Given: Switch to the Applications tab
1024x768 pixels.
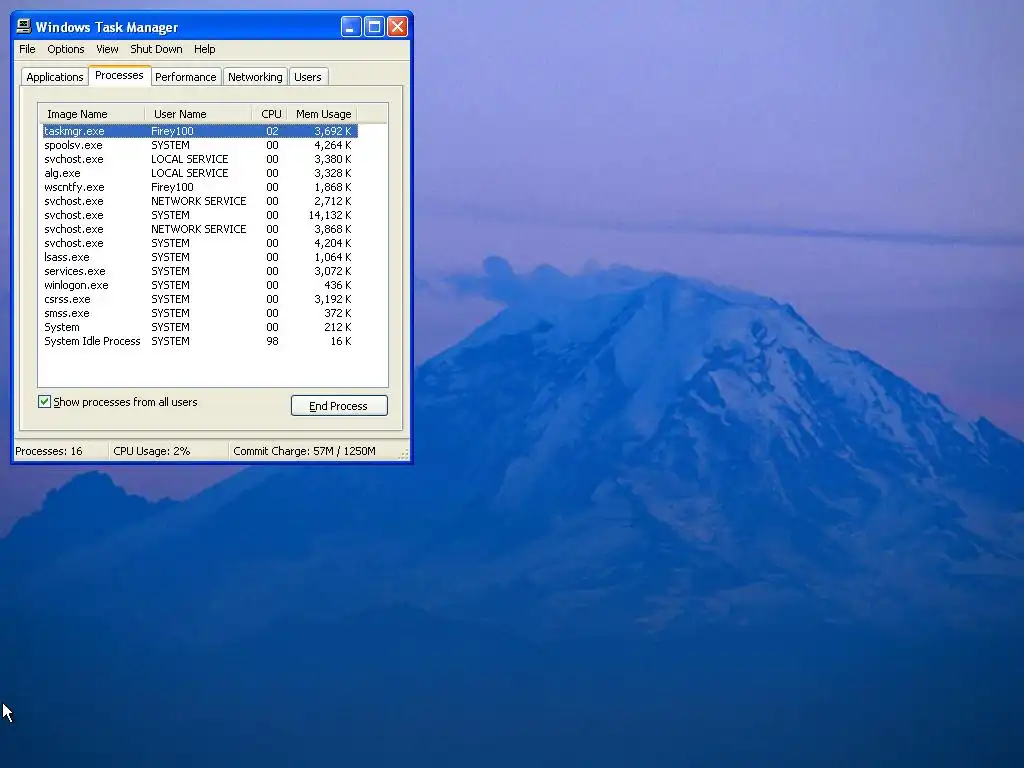Looking at the screenshot, I should [55, 77].
